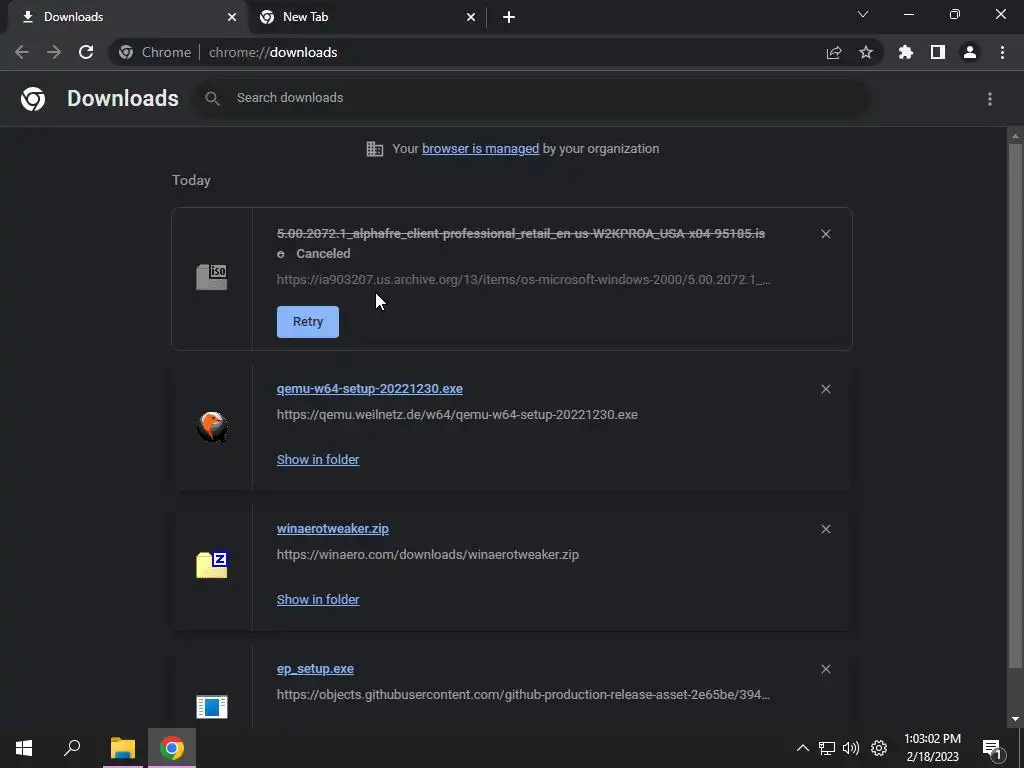Toggle the Chrome side panel icon
Viewport: 1024px width, 768px height.
tap(938, 52)
